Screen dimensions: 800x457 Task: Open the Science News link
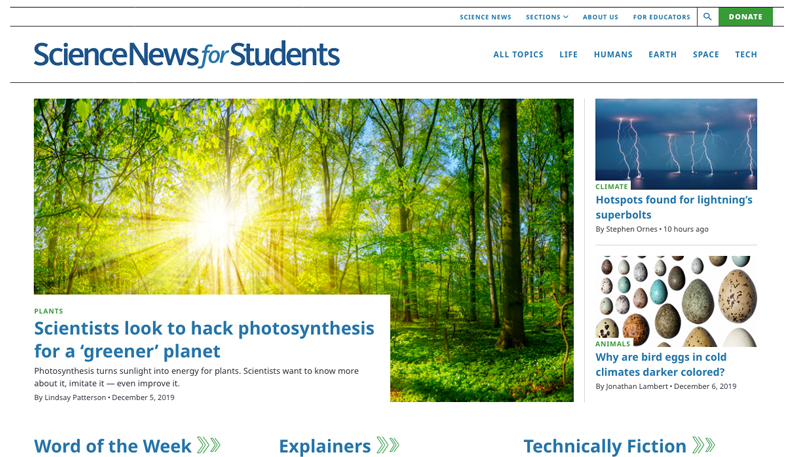[485, 17]
